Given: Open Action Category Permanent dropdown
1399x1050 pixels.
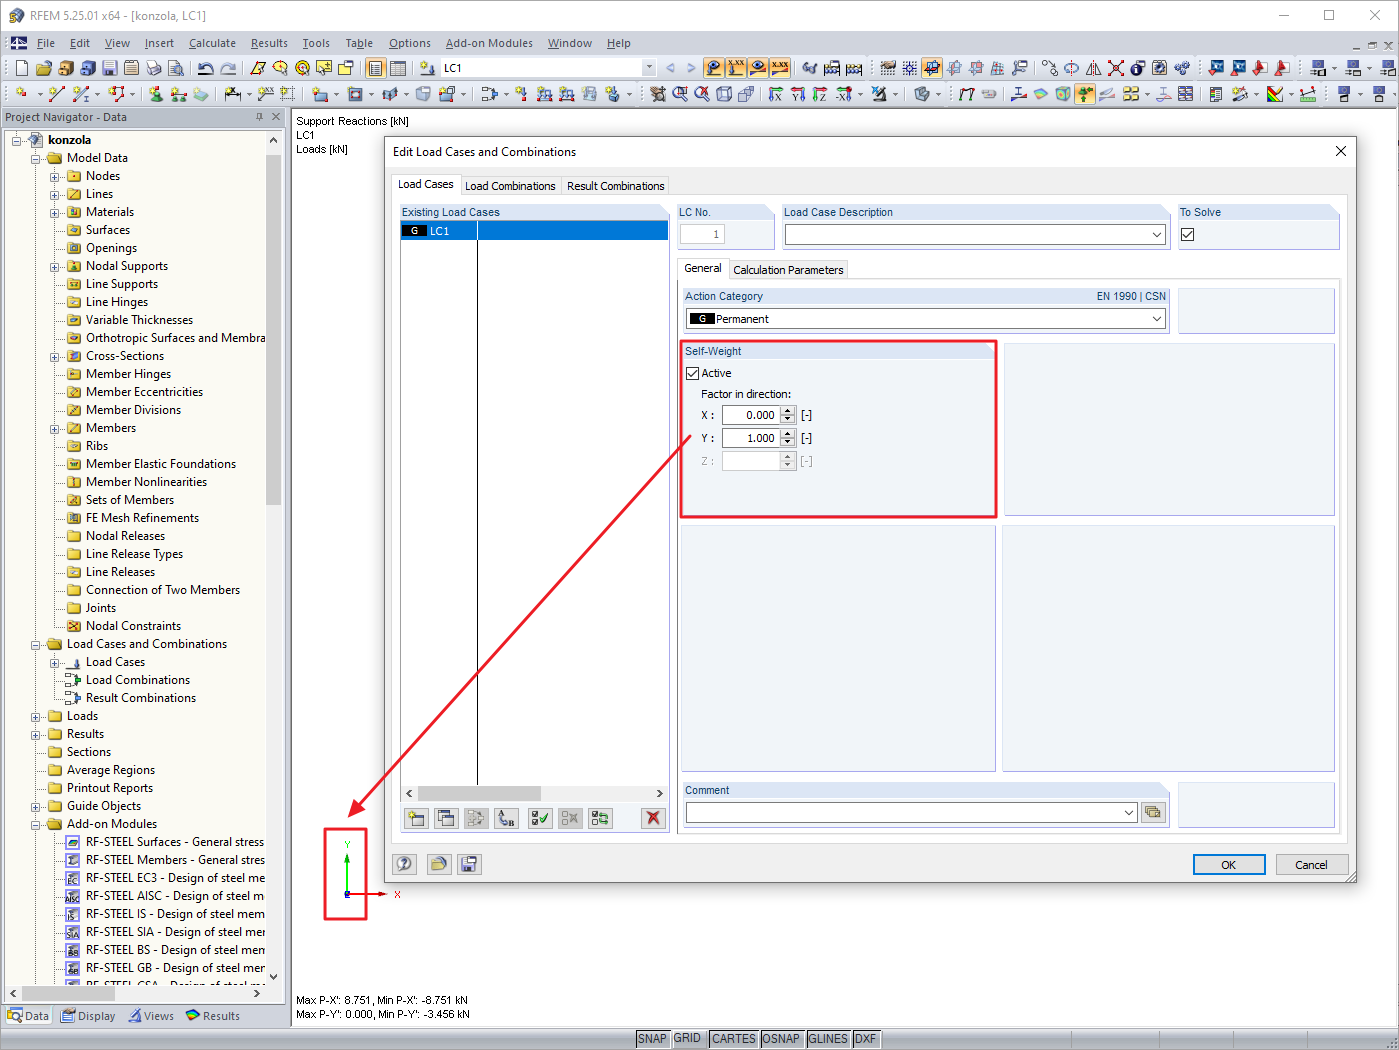Looking at the screenshot, I should [1157, 319].
